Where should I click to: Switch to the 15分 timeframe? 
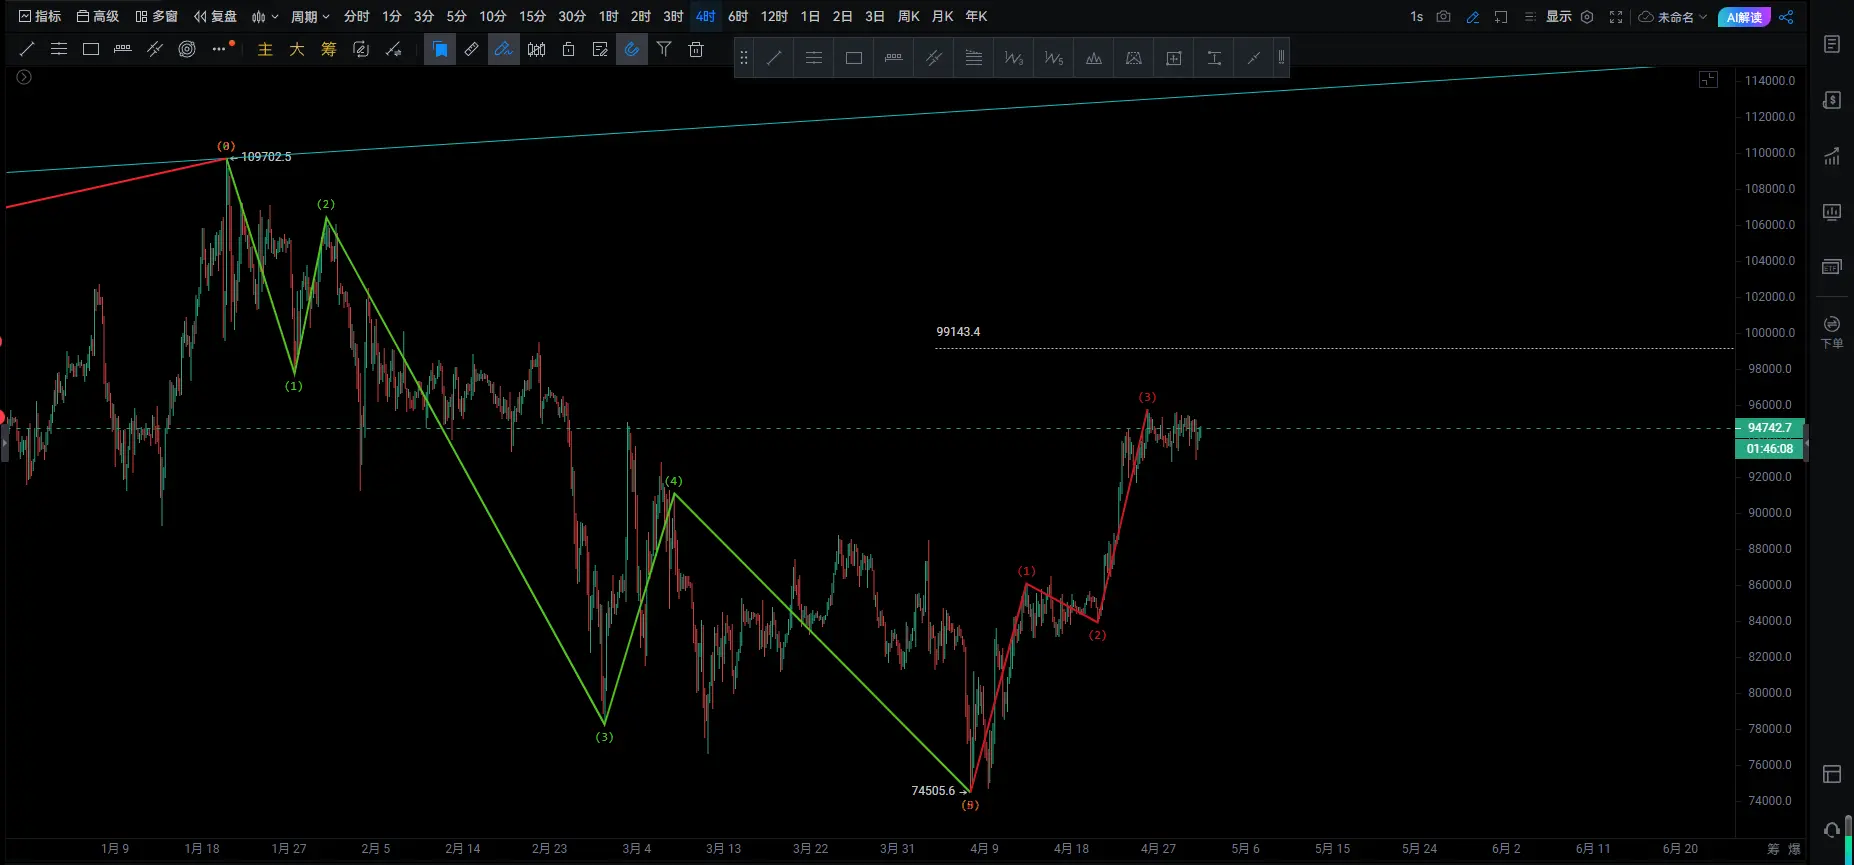pyautogui.click(x=532, y=16)
